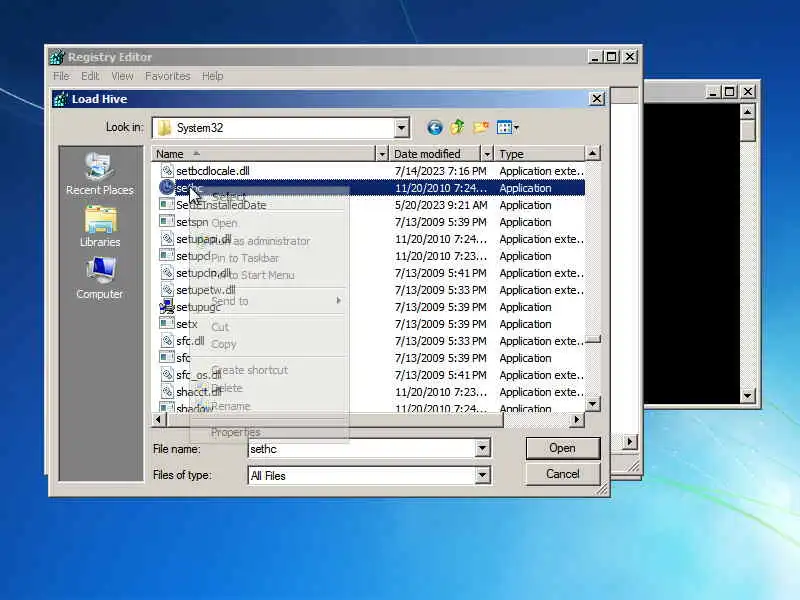Image resolution: width=800 pixels, height=600 pixels.
Task: Choose Create shortcut in the context menu
Action: 269,370
